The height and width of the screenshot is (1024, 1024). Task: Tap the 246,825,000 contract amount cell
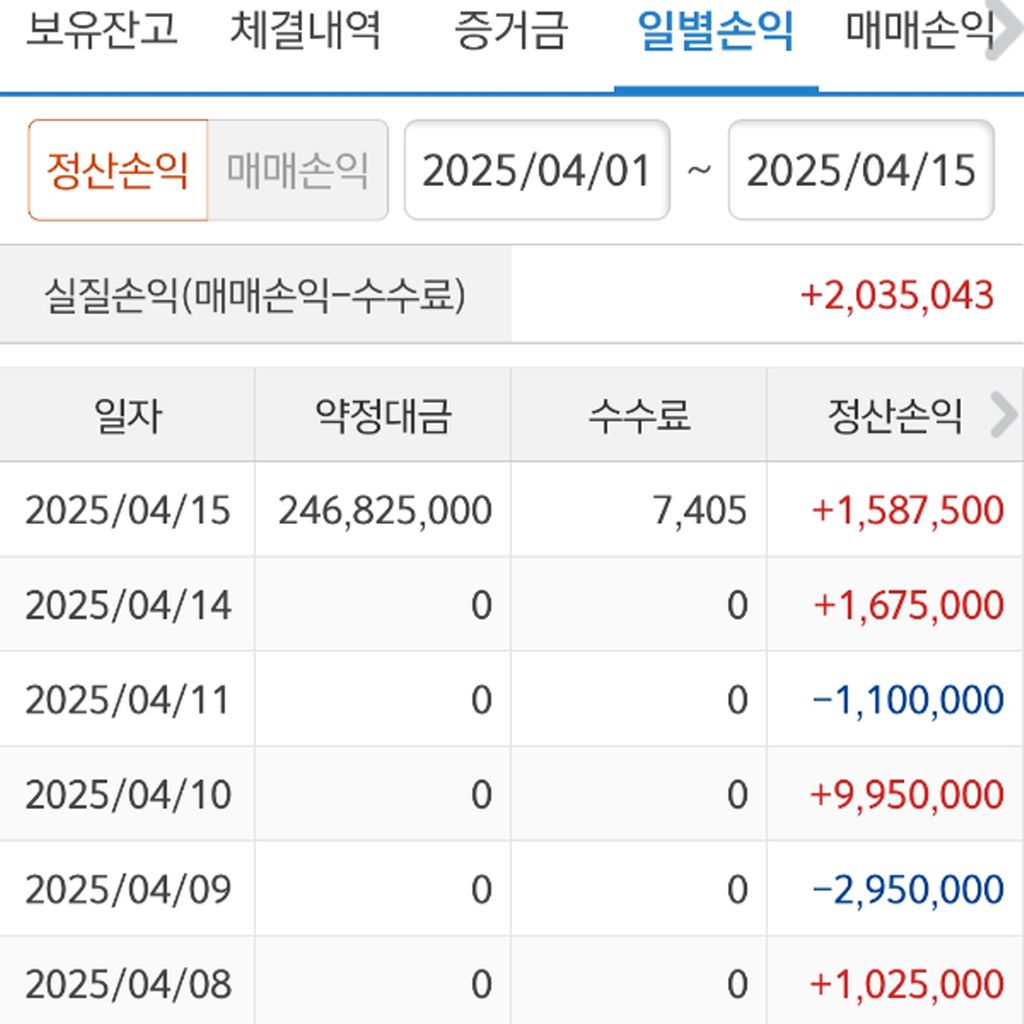385,510
